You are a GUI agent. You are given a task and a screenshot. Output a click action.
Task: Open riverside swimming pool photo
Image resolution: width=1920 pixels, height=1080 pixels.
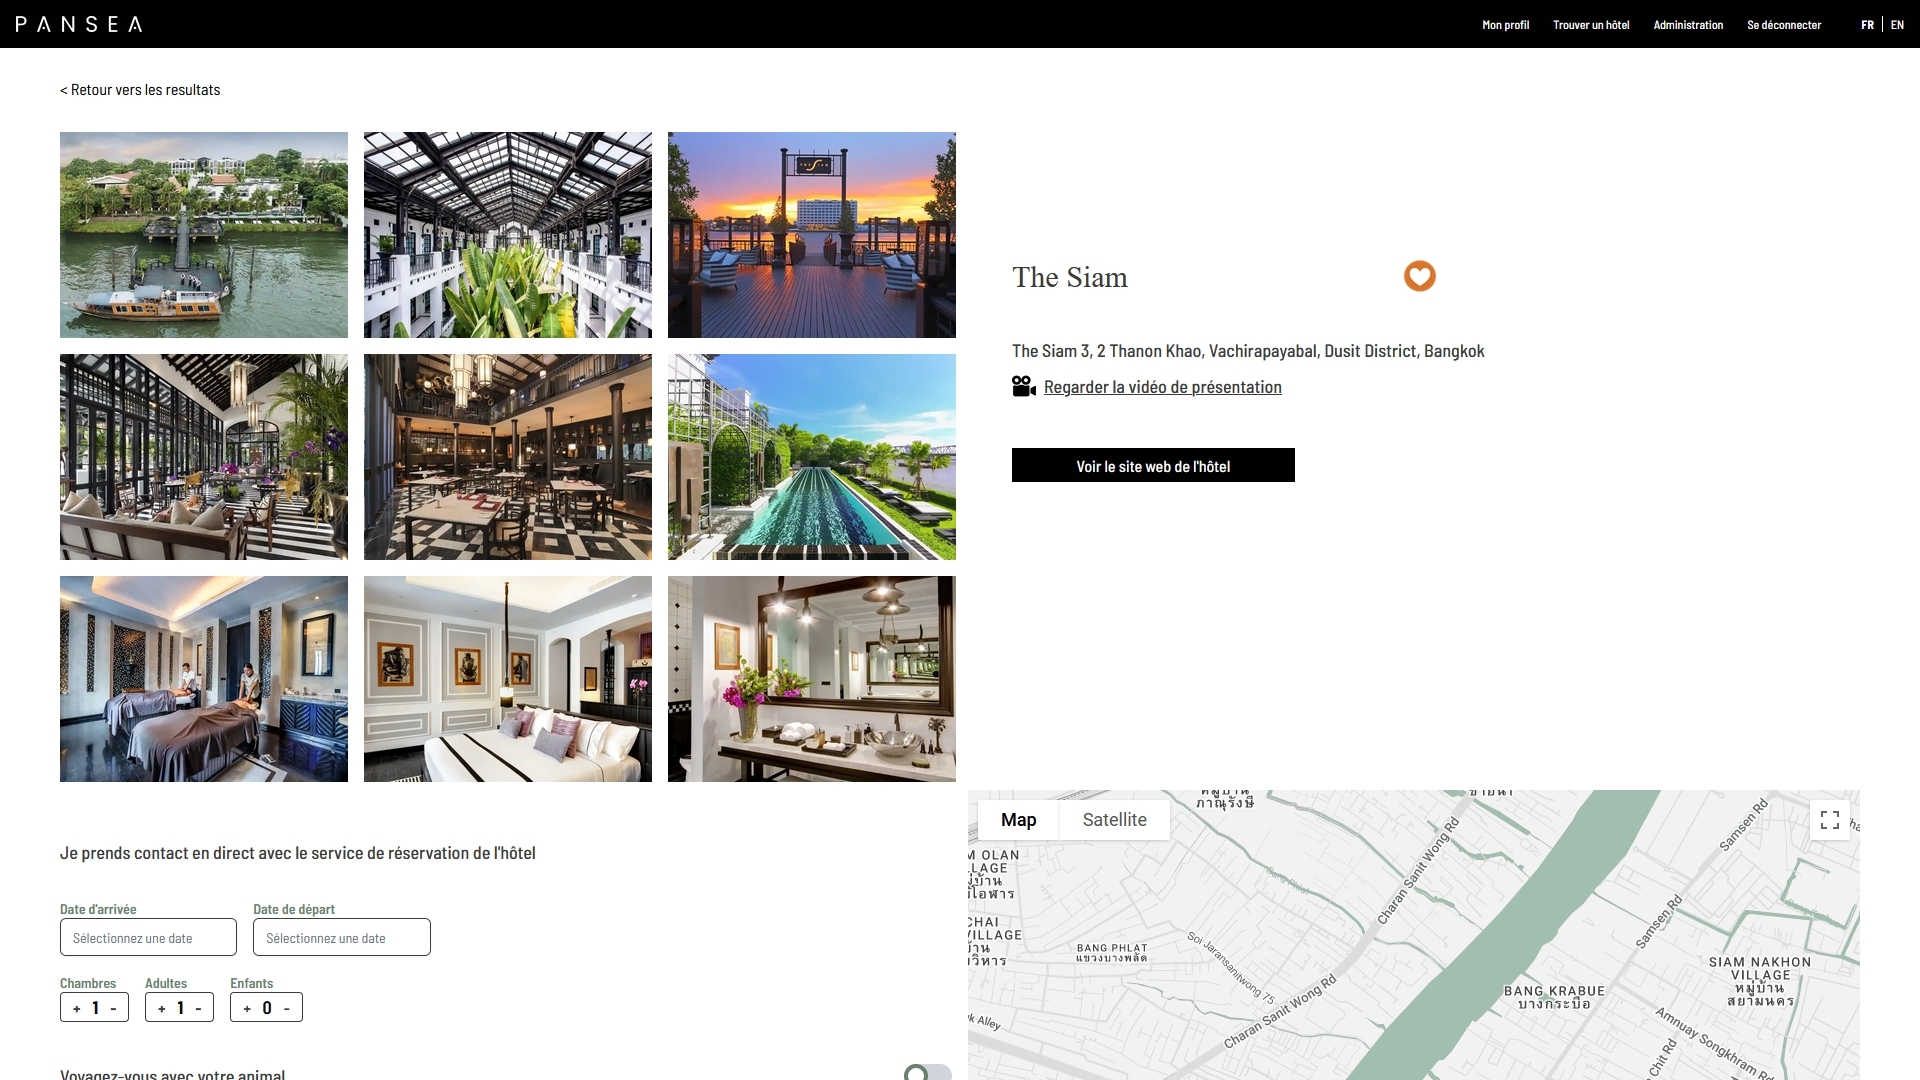point(812,457)
